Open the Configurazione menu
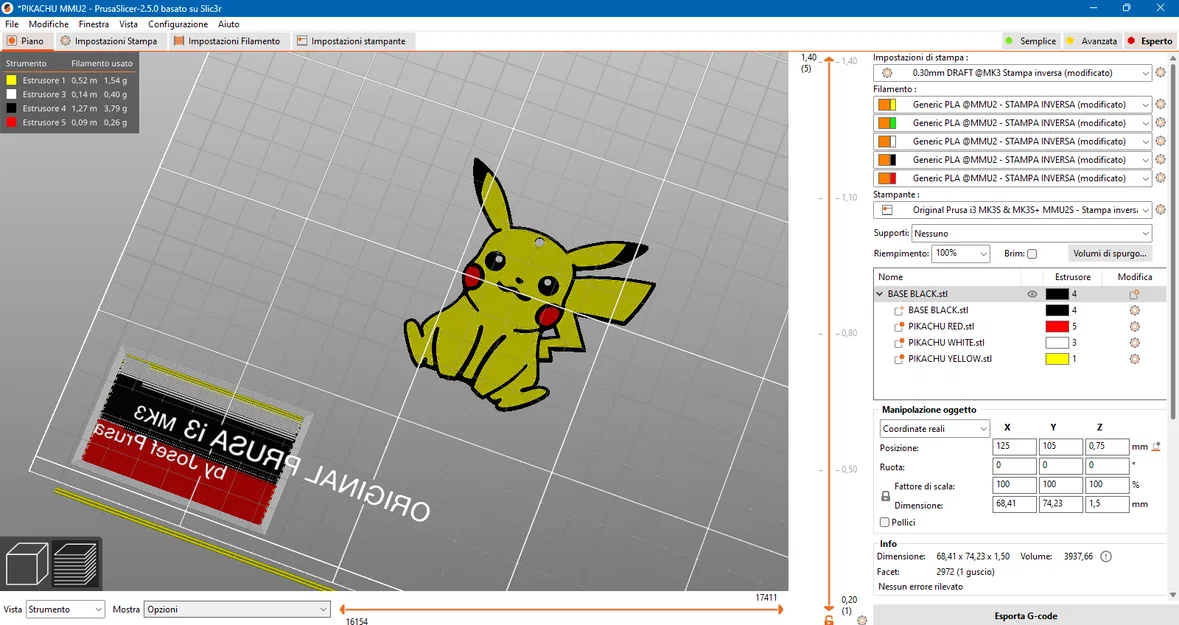This screenshot has width=1179, height=625. coord(177,24)
